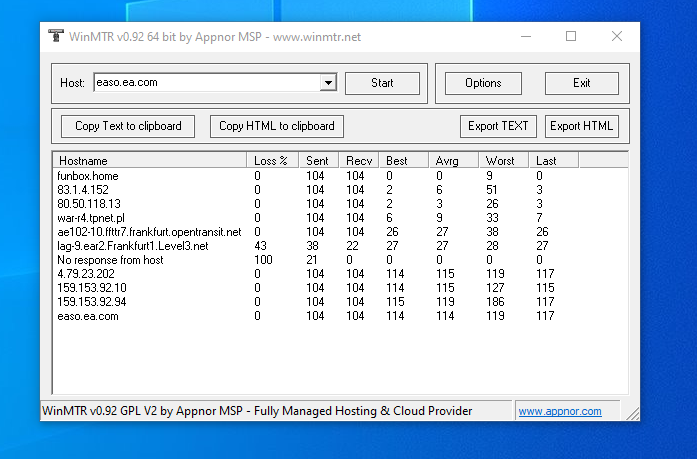Image resolution: width=697 pixels, height=459 pixels.
Task: Click the 100 loss value for no-response hop
Action: [263, 260]
